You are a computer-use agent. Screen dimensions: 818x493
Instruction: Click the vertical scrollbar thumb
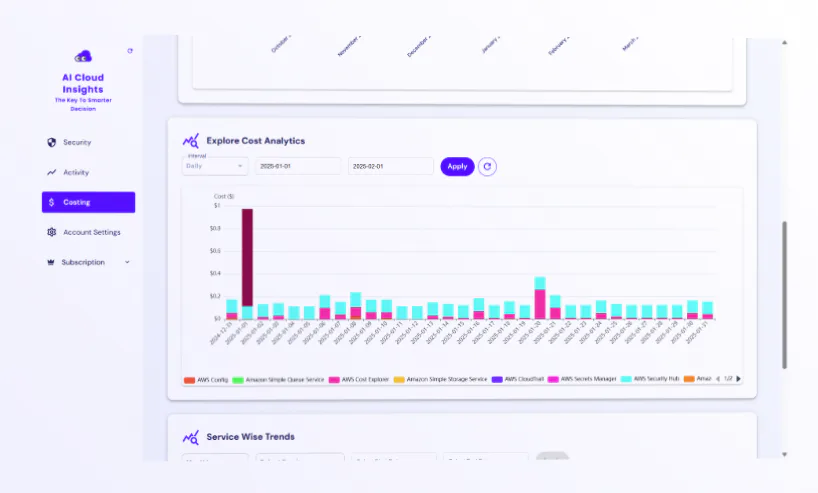tap(784, 295)
